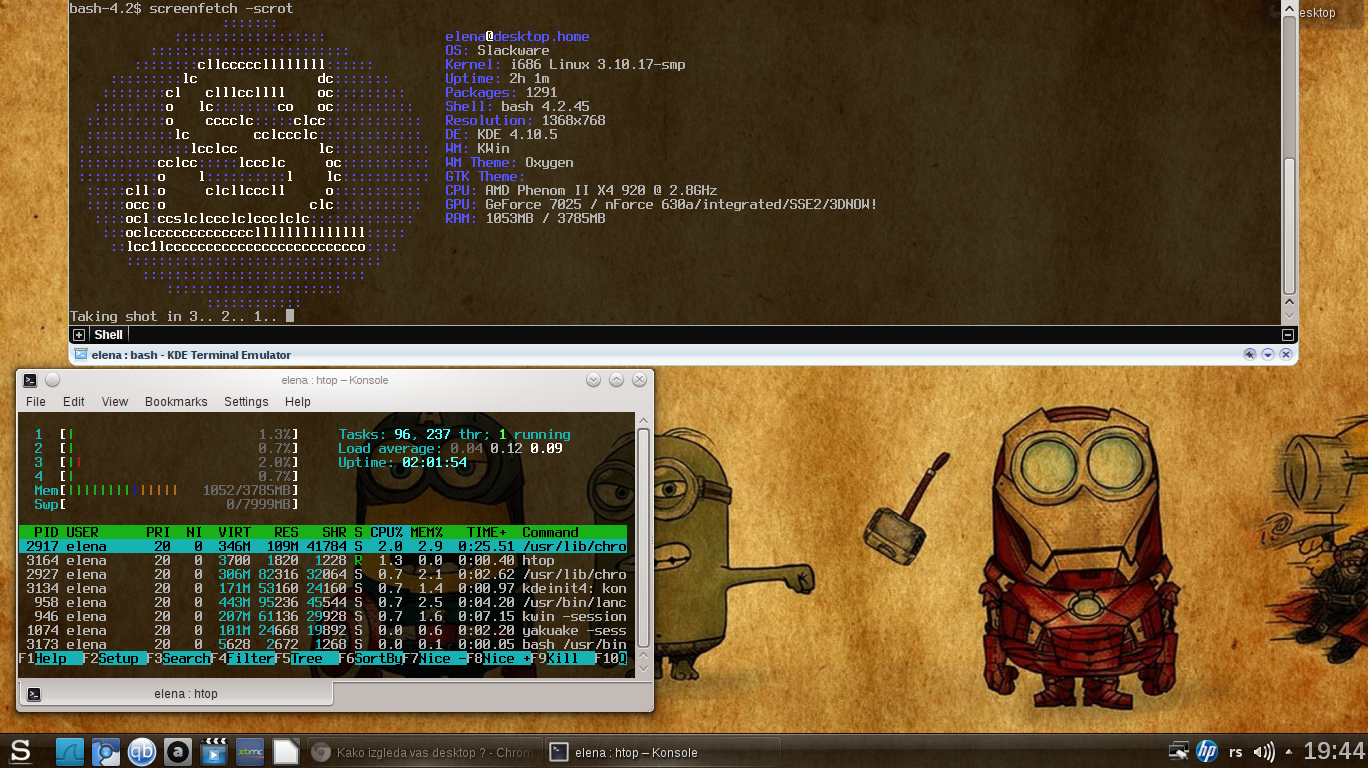This screenshot has height=768, width=1368.
Task: Select htop process row PID 2917
Action: click(x=323, y=546)
